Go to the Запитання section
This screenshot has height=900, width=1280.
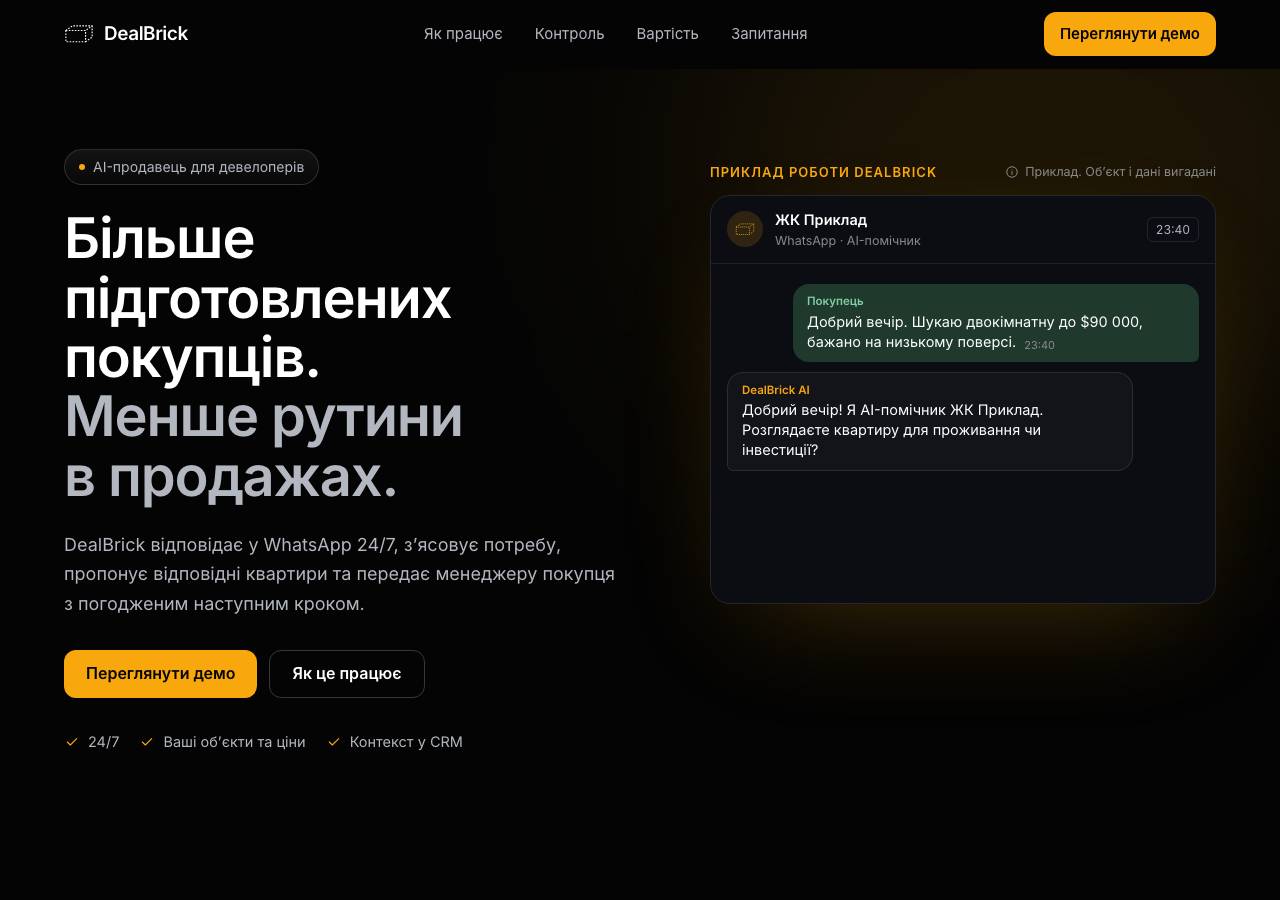(x=769, y=34)
